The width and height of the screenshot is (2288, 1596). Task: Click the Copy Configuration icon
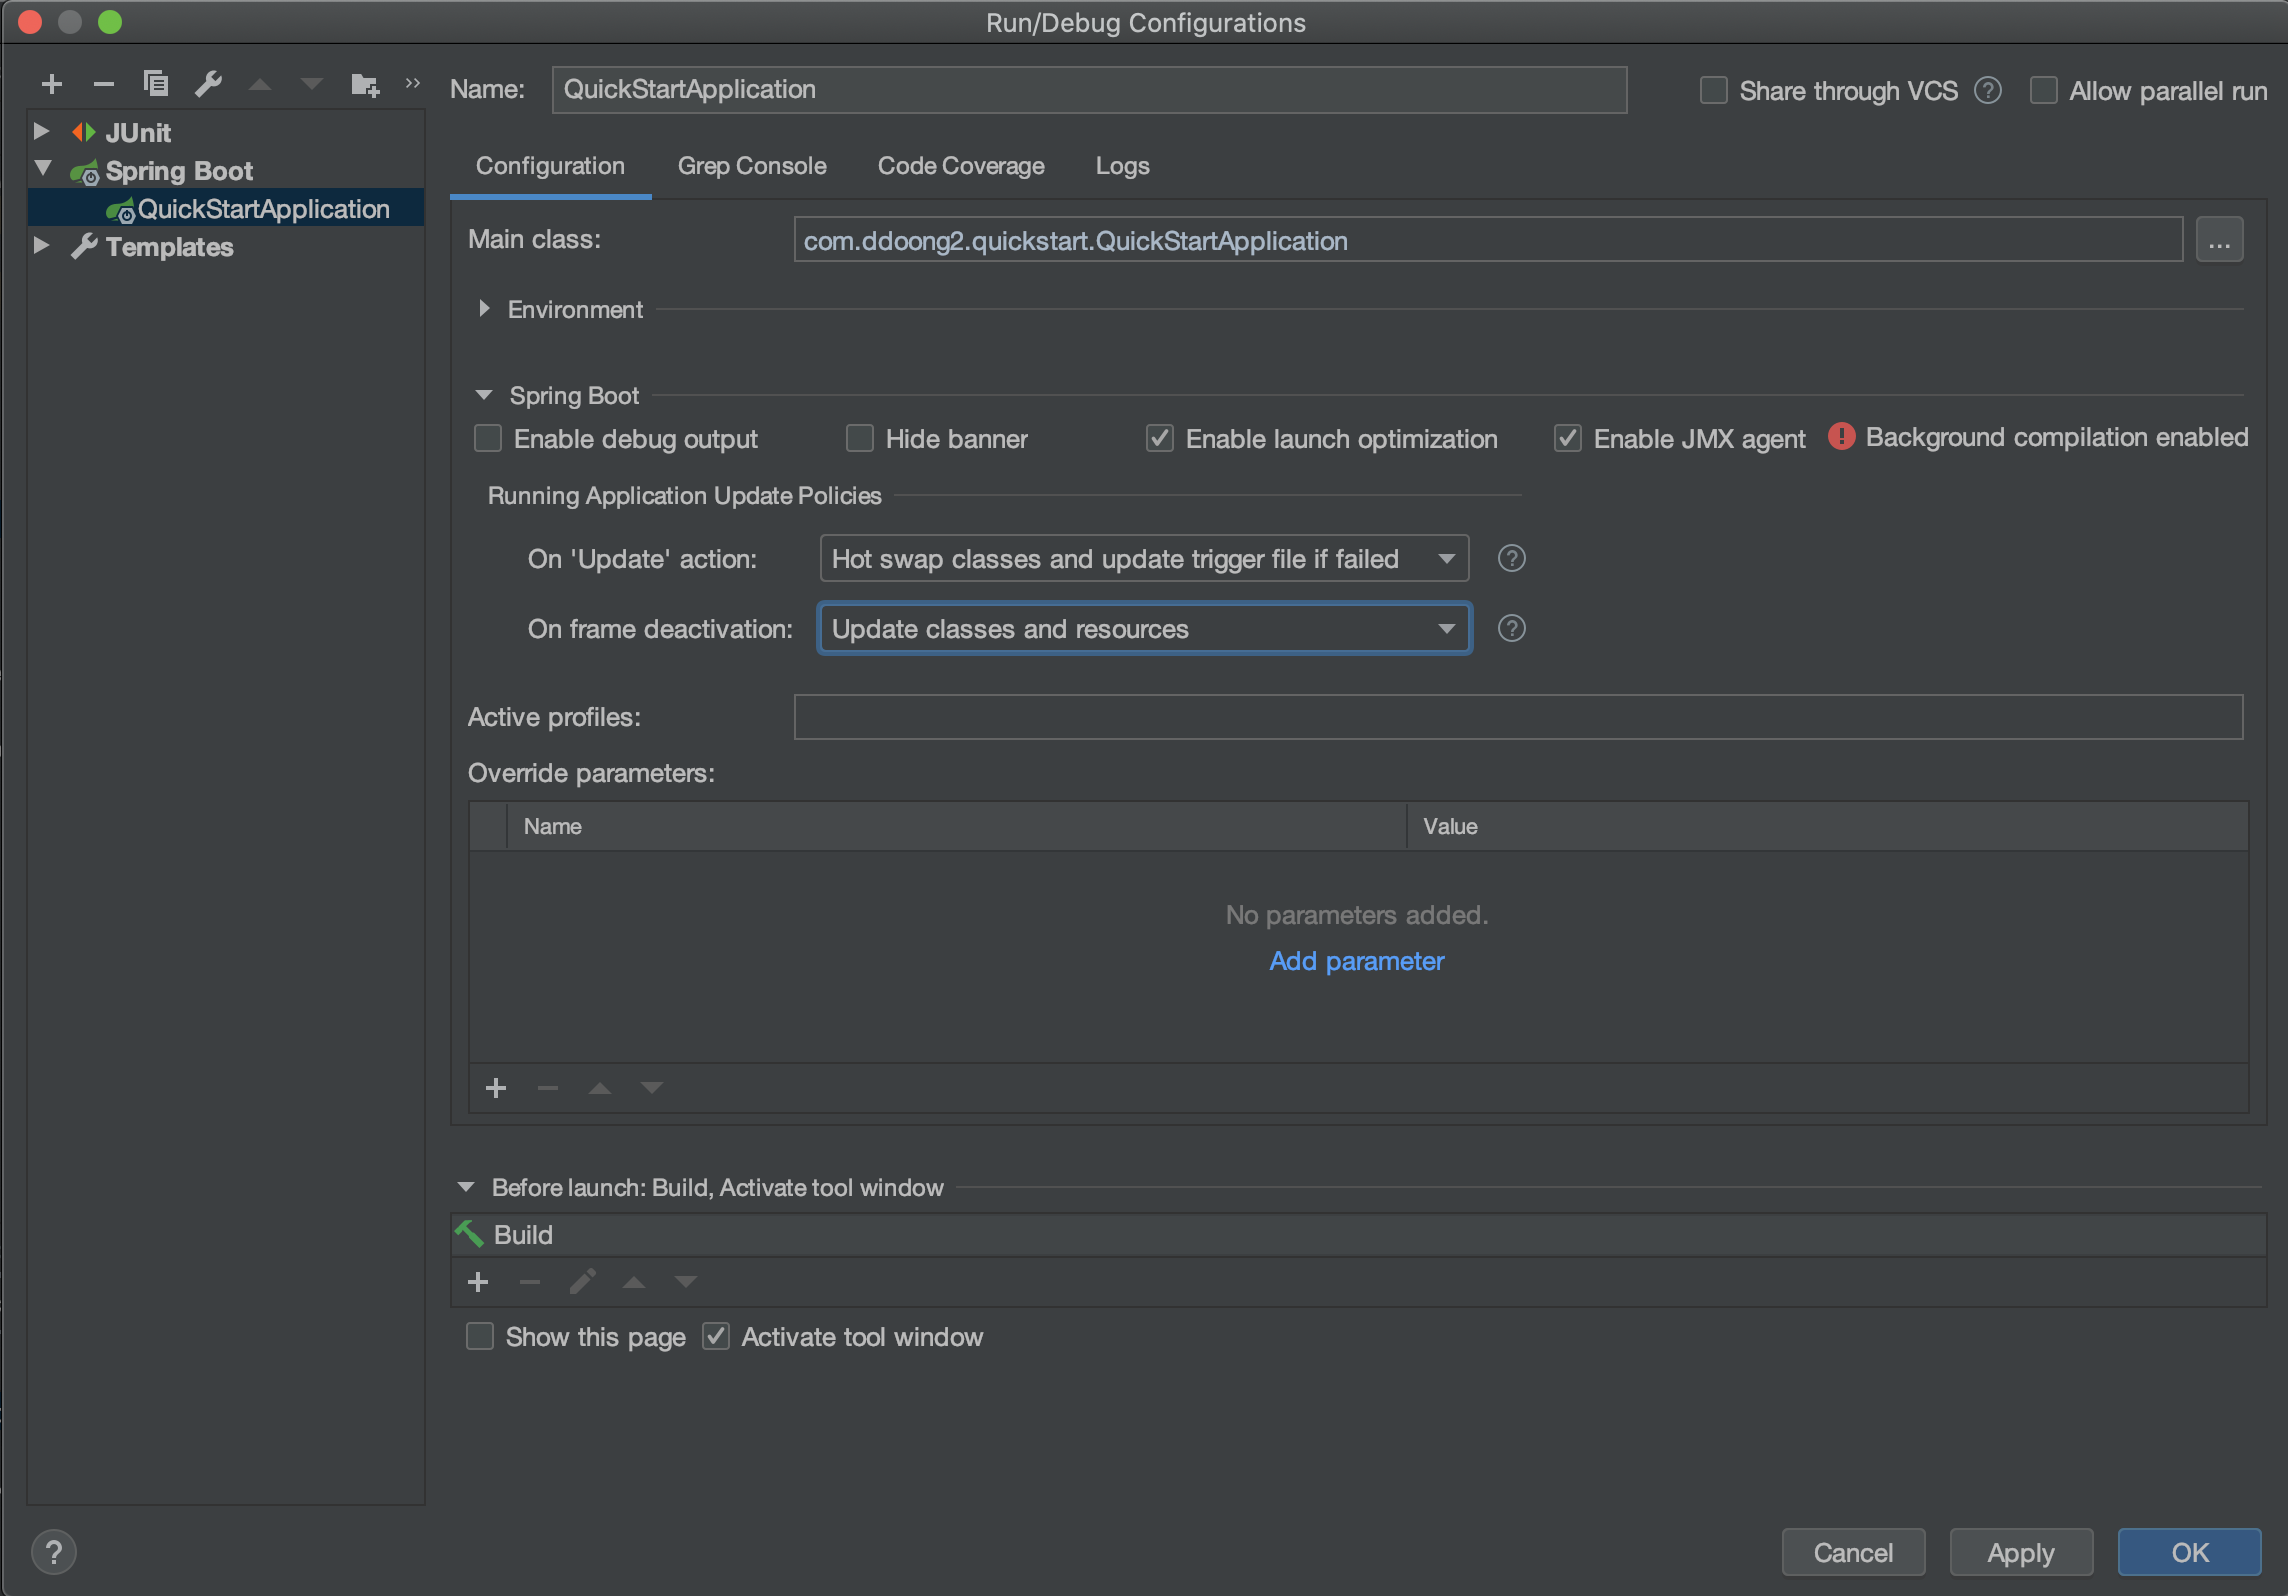click(x=156, y=85)
